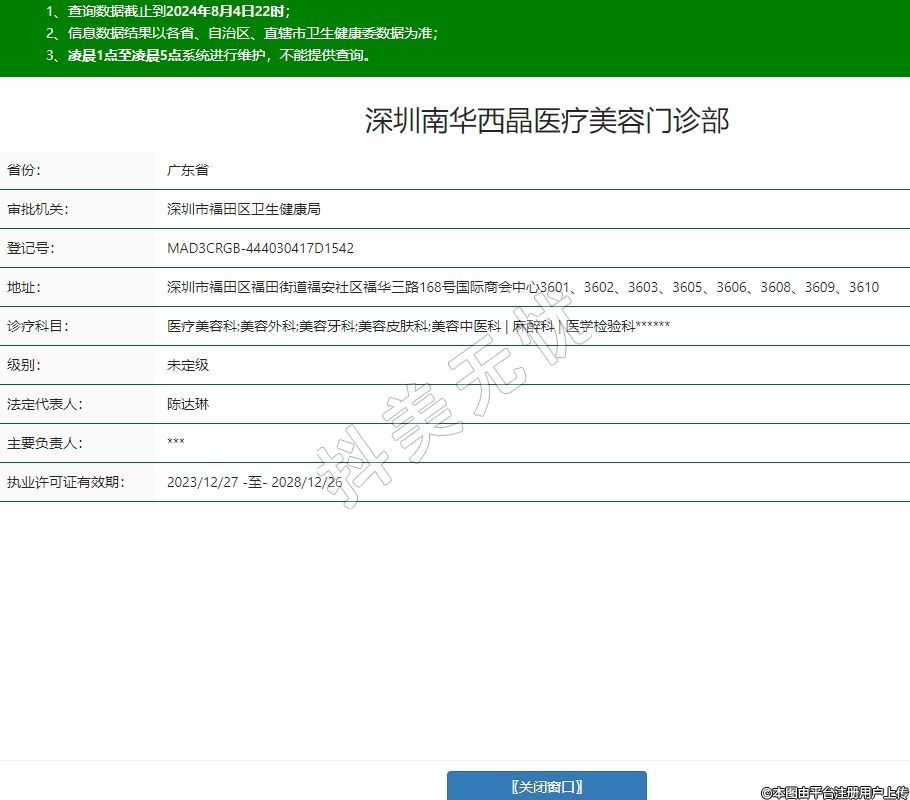Viewport: 910px width, 800px height.
Task: Click the 地址 field label
Action: [x=24, y=287]
